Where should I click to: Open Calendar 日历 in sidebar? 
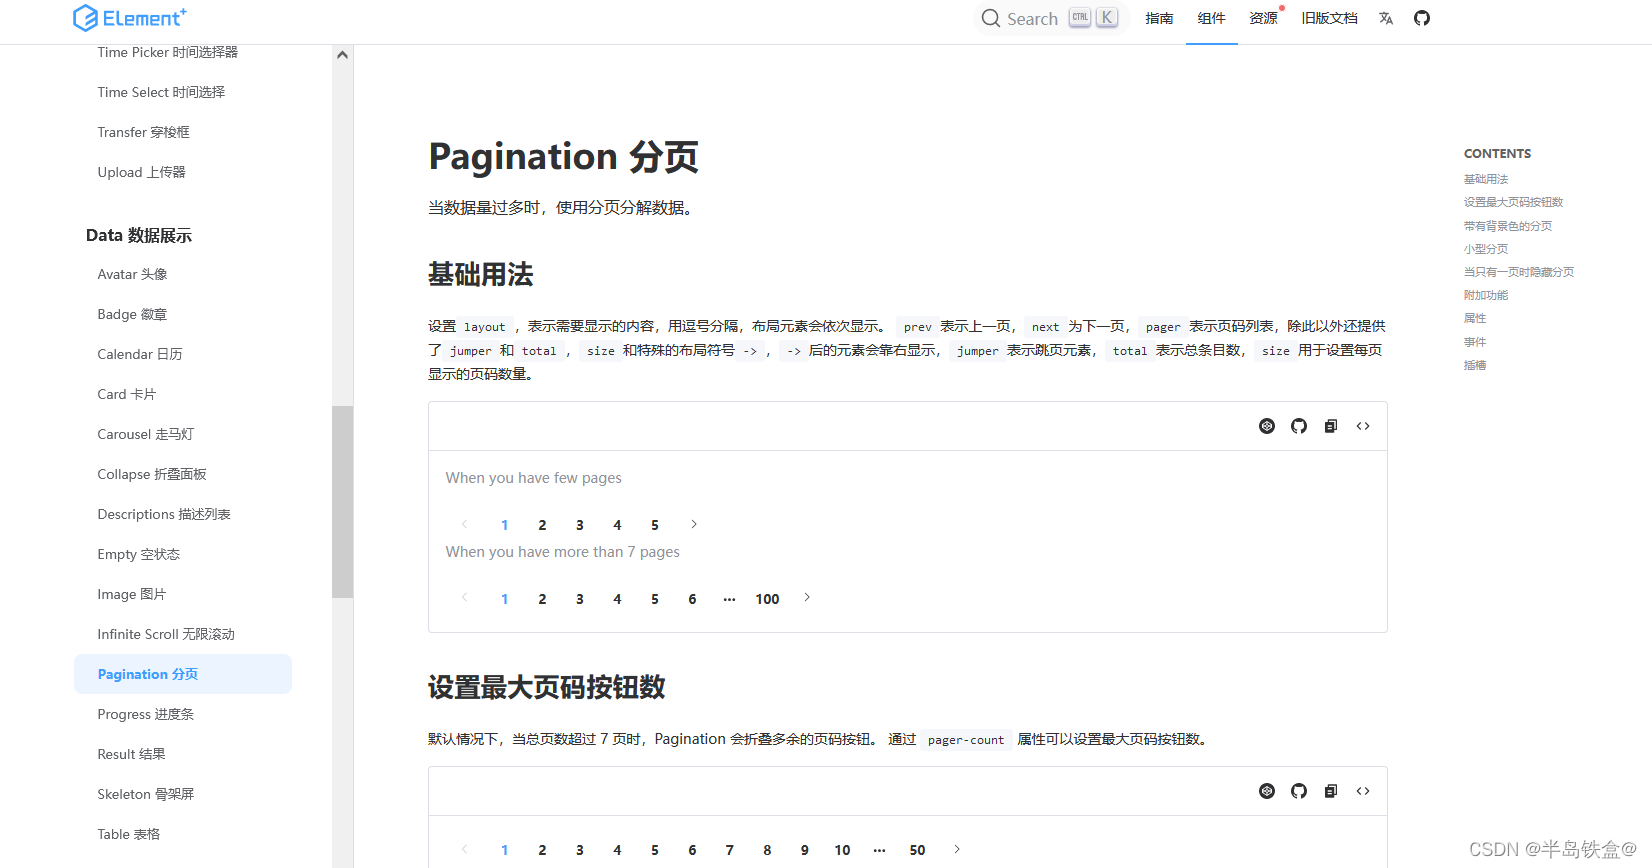140,354
